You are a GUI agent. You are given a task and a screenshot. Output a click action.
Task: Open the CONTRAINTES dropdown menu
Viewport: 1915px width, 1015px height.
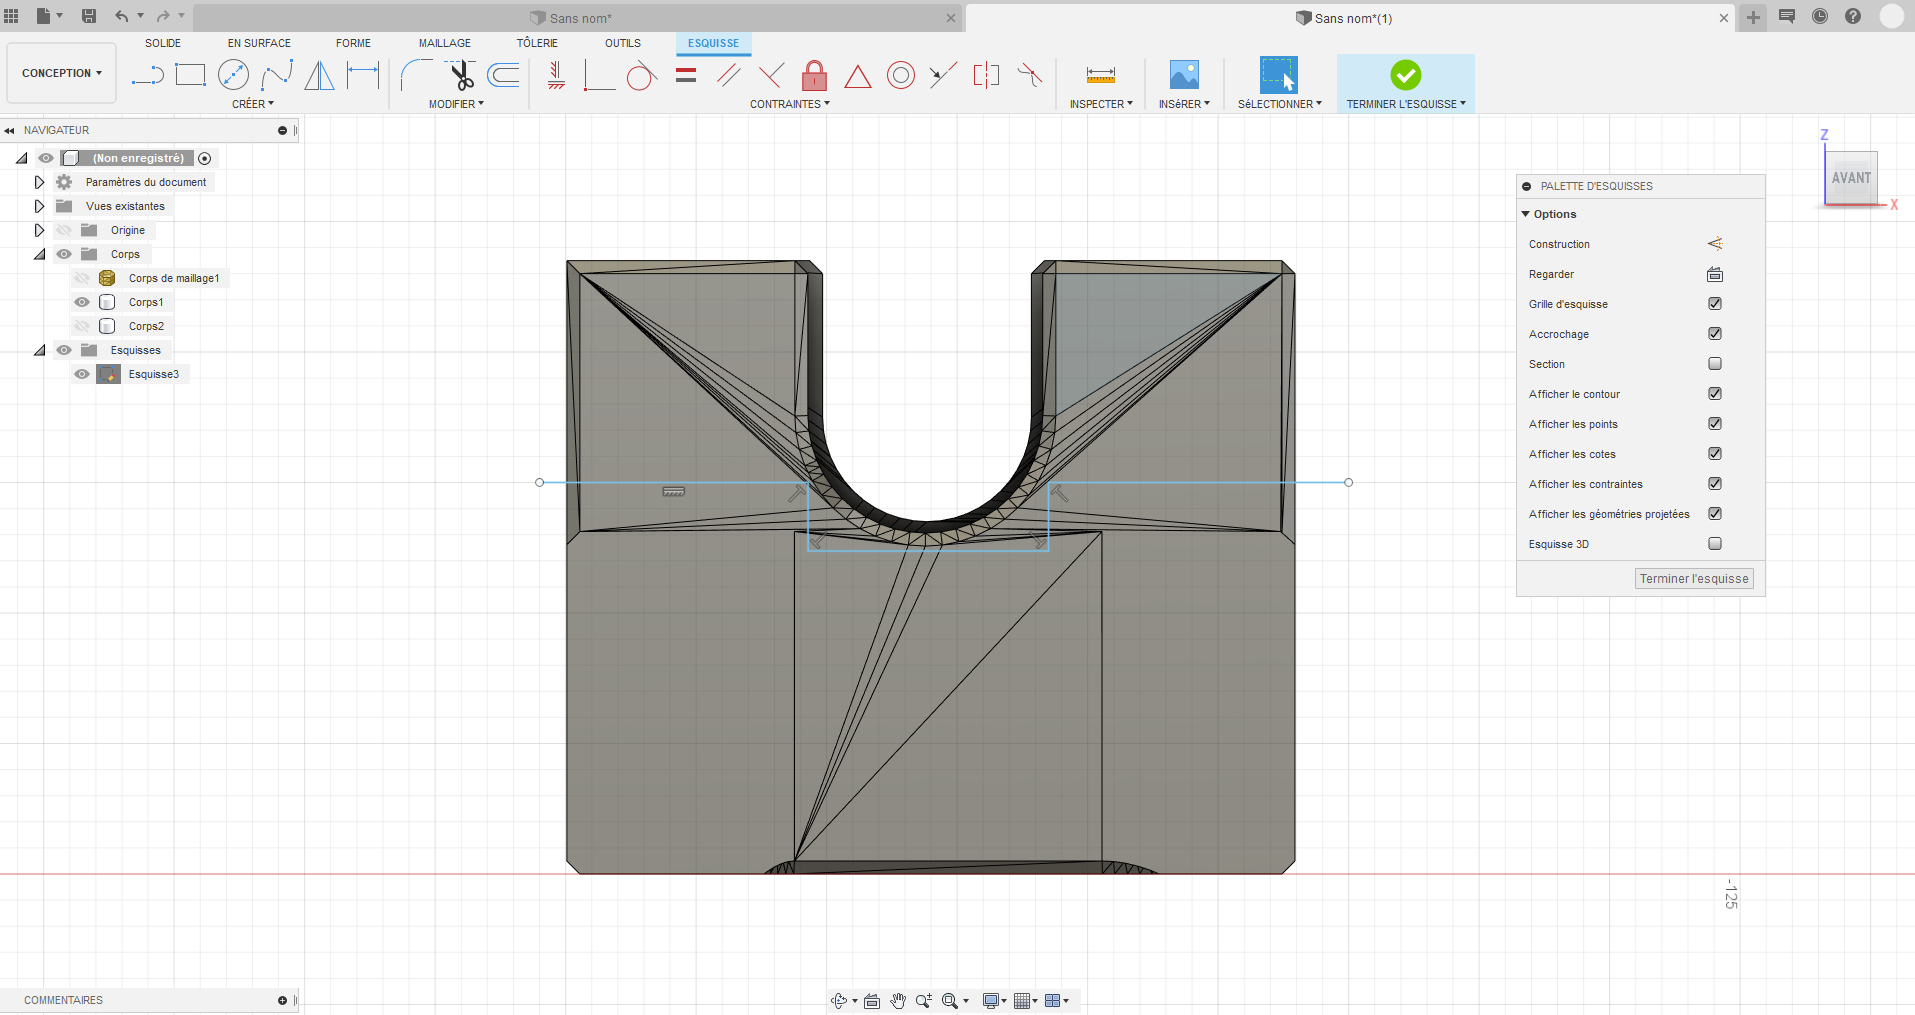[x=789, y=104]
